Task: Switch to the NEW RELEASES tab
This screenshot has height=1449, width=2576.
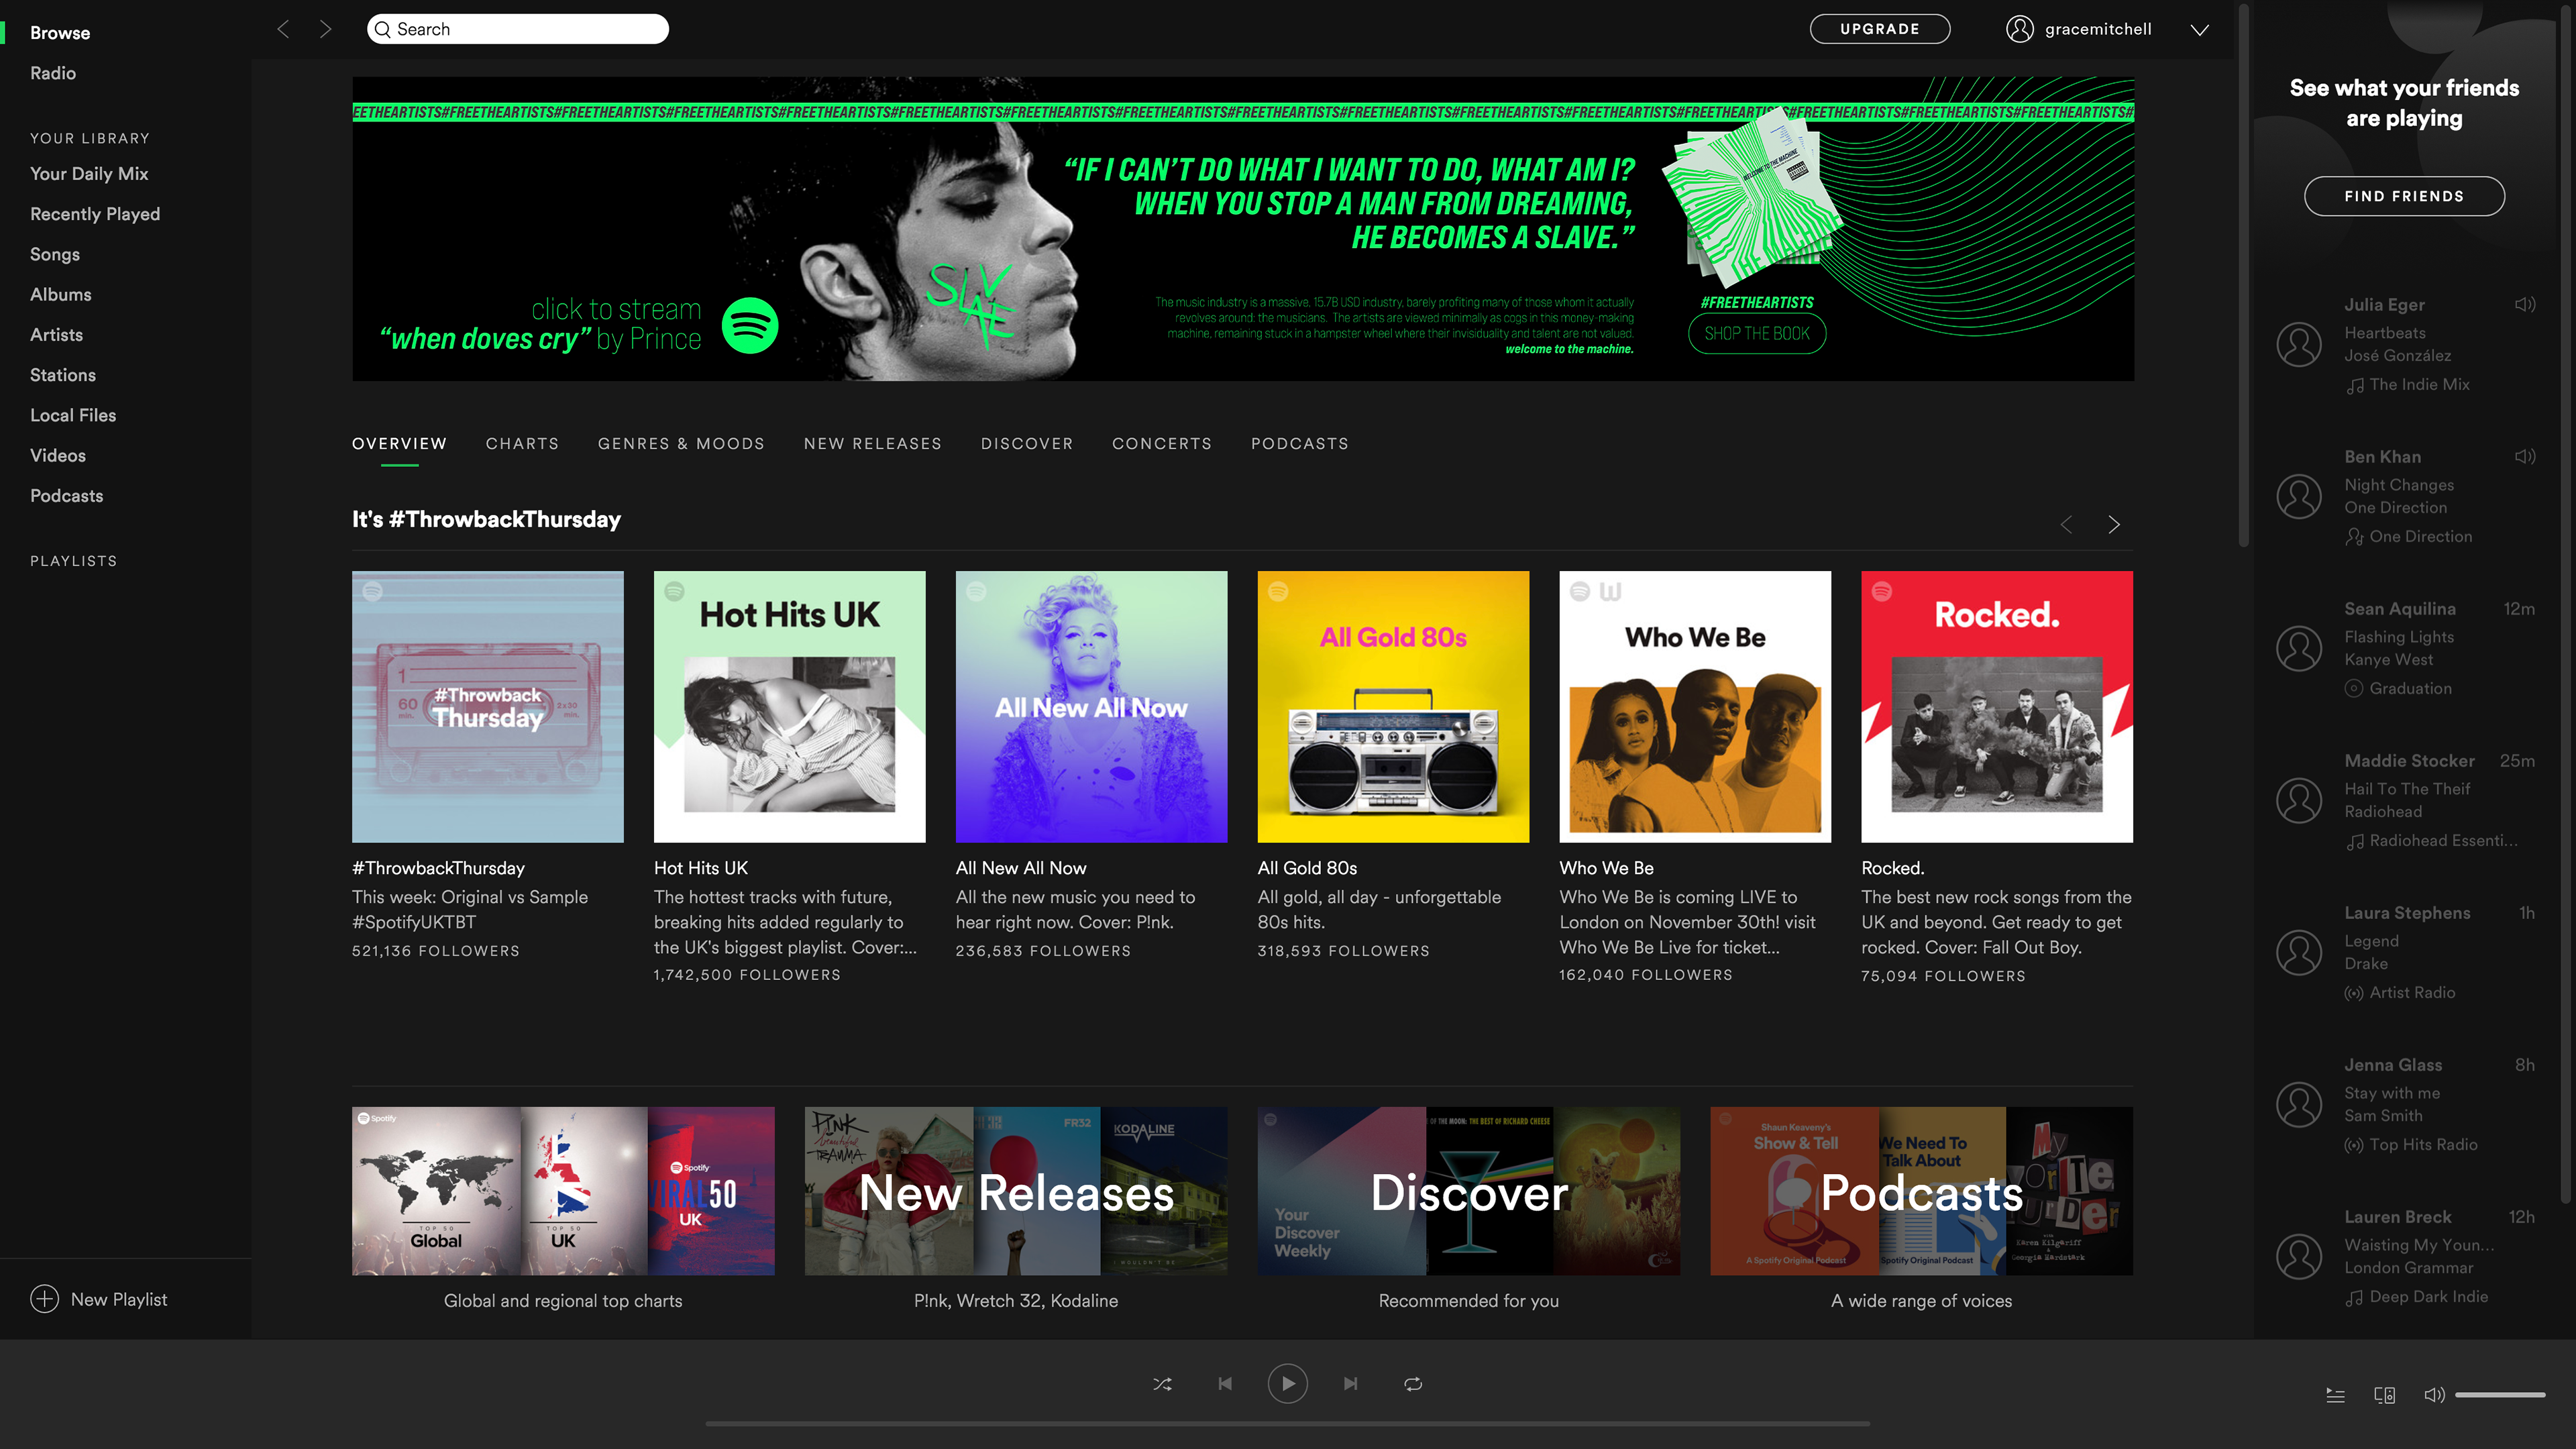Action: pyautogui.click(x=873, y=443)
